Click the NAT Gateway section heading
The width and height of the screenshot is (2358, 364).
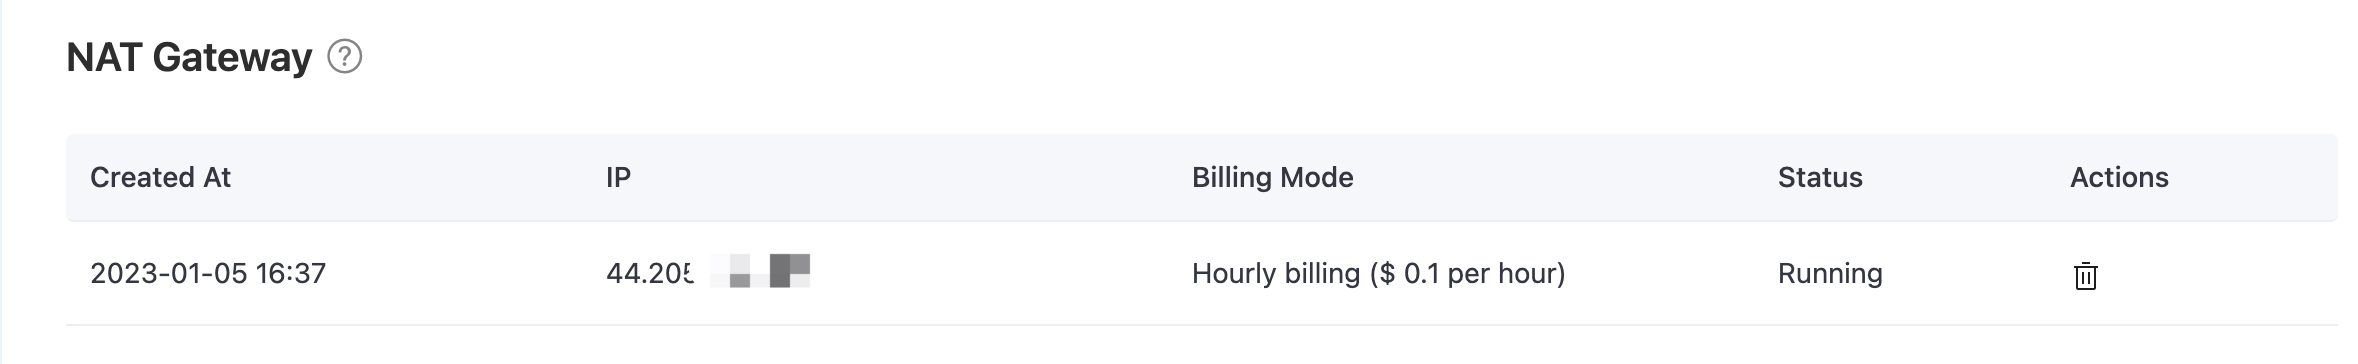point(189,57)
